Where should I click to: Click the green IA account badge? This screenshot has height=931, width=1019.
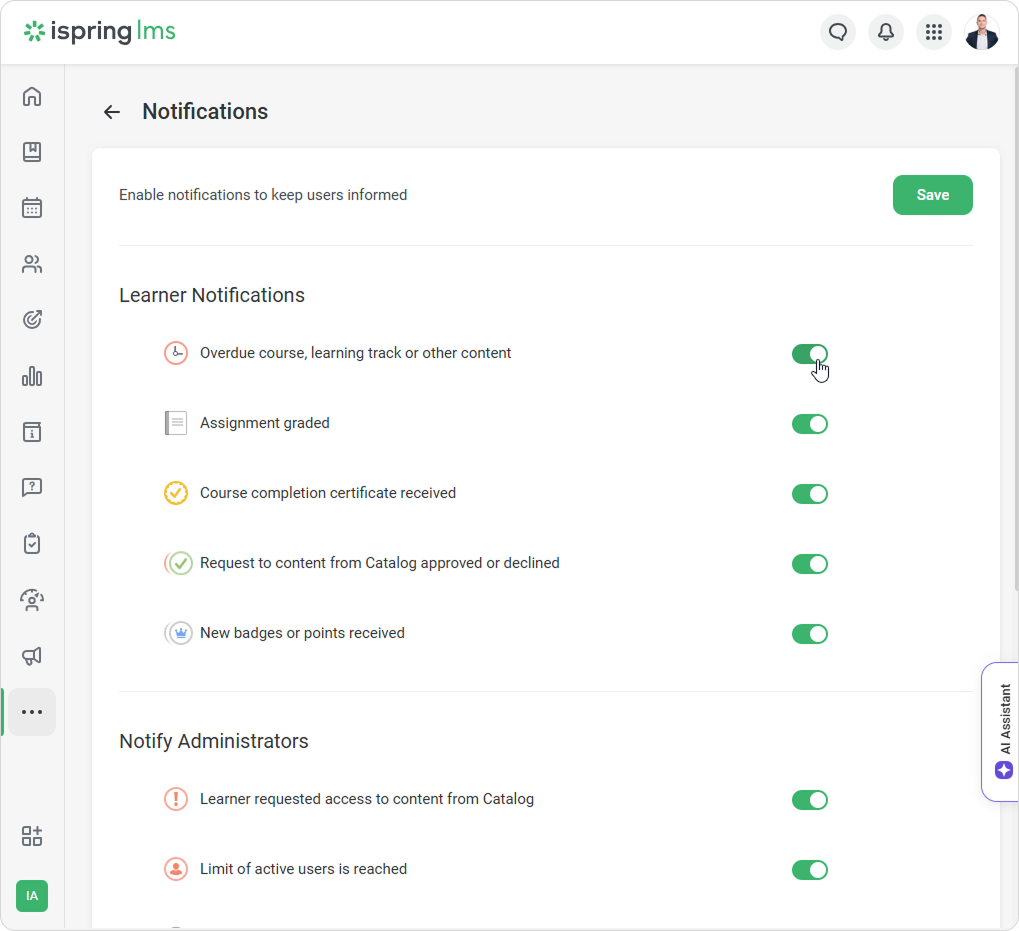32,896
